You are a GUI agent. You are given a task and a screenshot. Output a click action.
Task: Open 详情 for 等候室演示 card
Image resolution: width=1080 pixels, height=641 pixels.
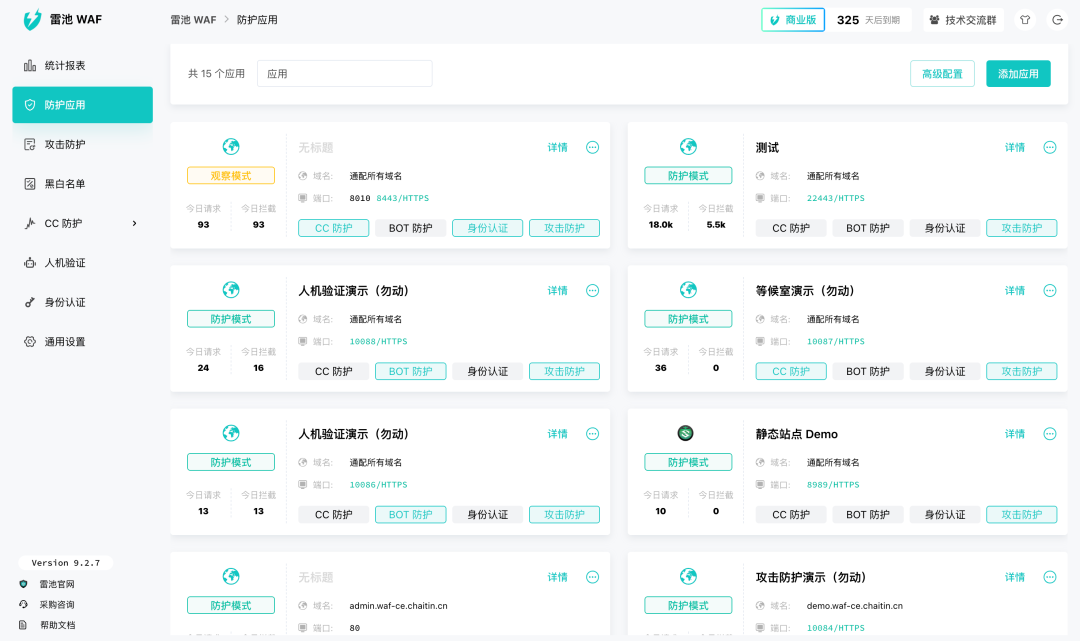[x=1015, y=291]
